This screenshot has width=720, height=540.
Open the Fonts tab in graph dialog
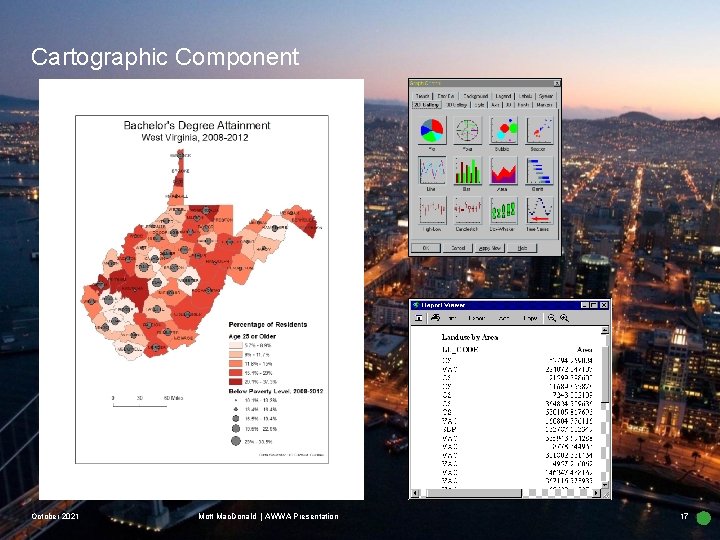523,105
